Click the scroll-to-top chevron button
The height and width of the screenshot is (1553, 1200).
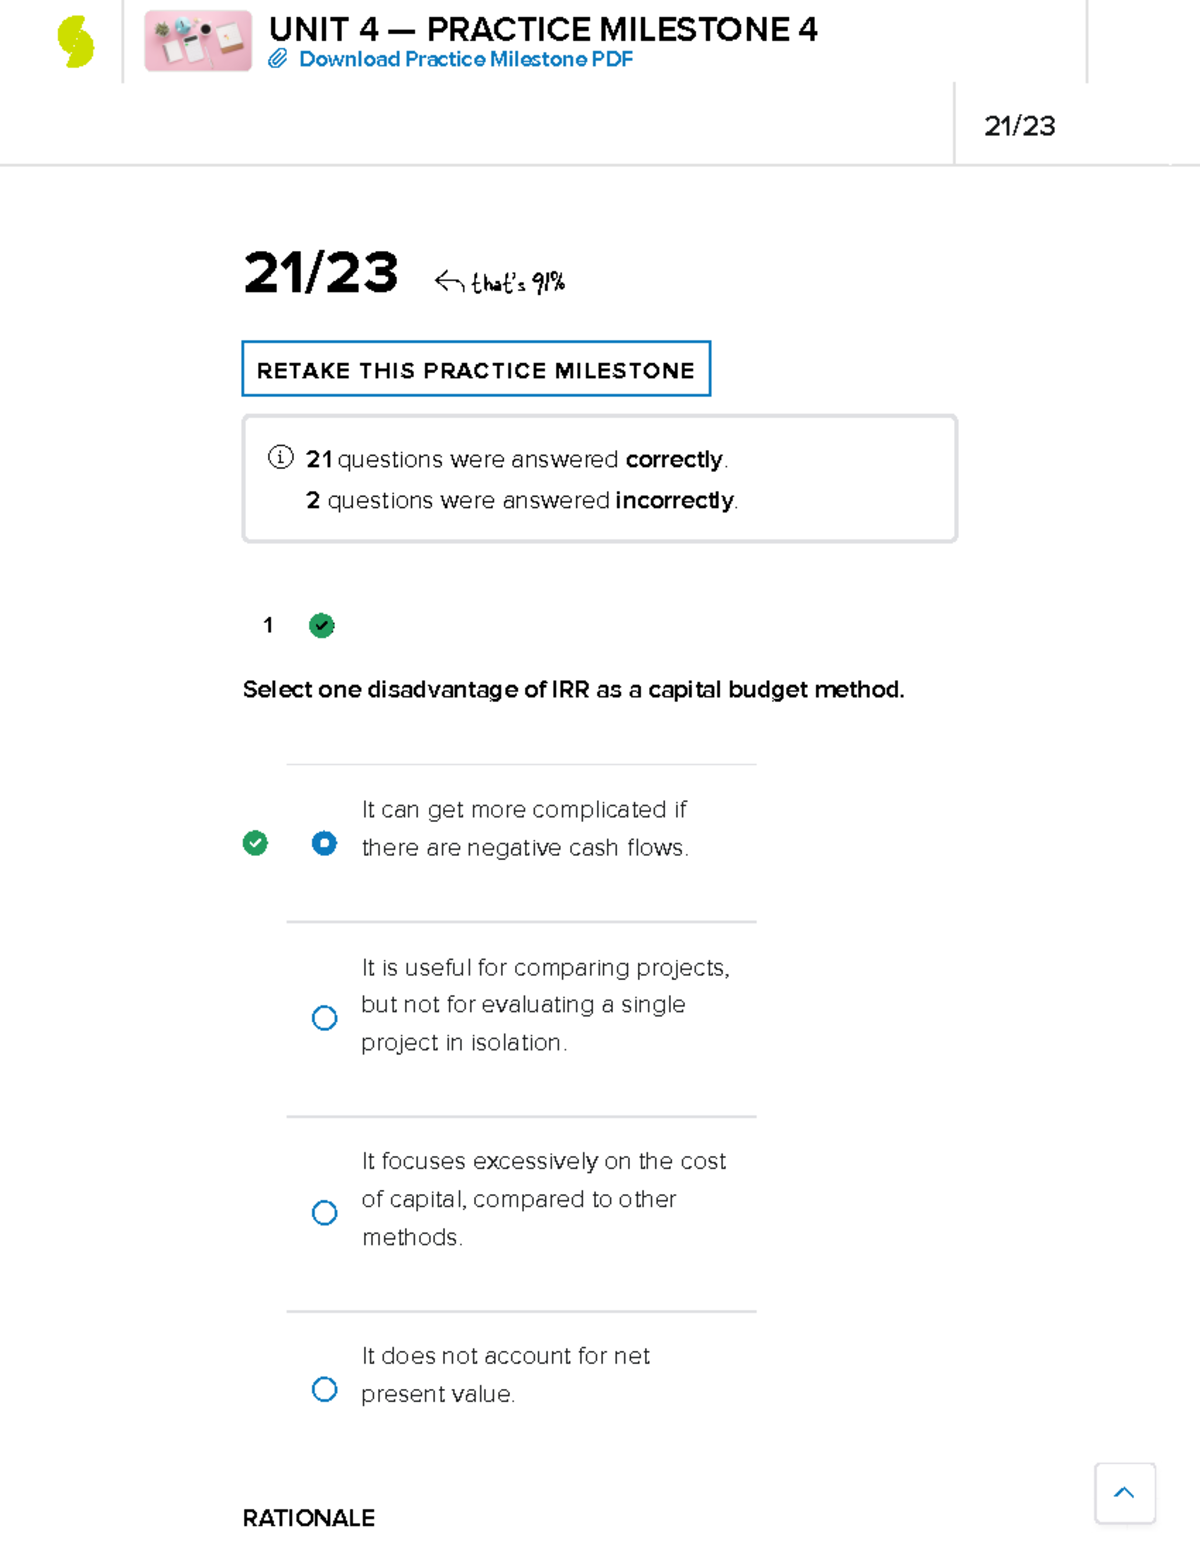[1124, 1492]
